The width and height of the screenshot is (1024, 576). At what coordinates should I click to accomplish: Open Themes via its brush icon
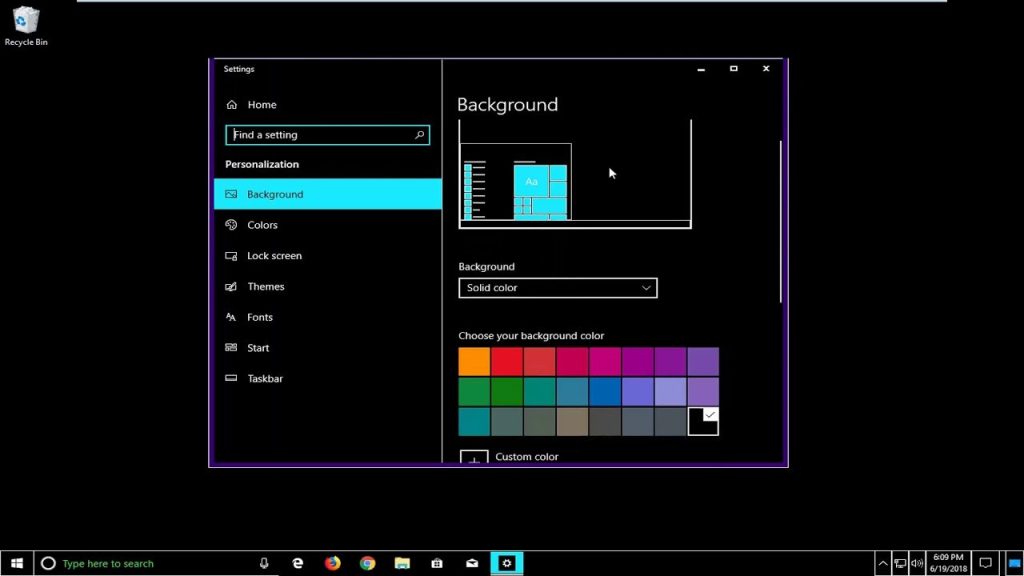pyautogui.click(x=231, y=286)
